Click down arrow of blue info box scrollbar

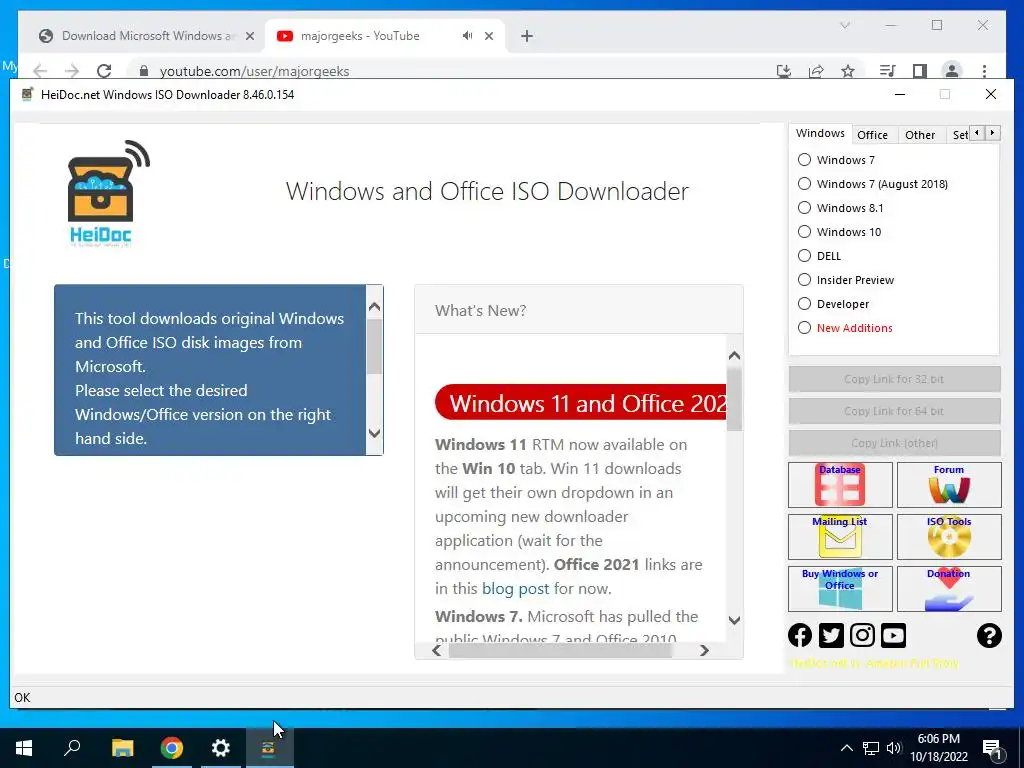374,432
